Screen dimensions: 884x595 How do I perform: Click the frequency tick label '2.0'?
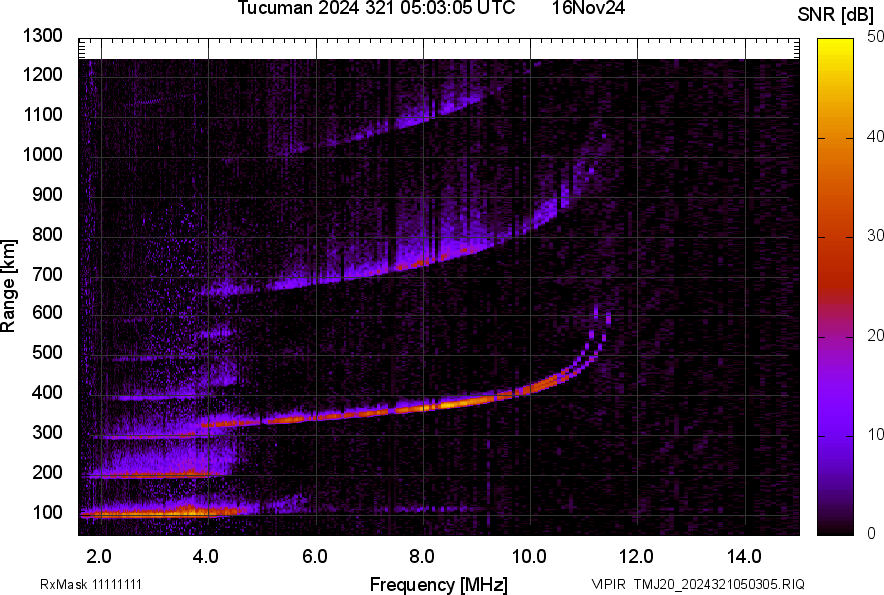pyautogui.click(x=99, y=557)
